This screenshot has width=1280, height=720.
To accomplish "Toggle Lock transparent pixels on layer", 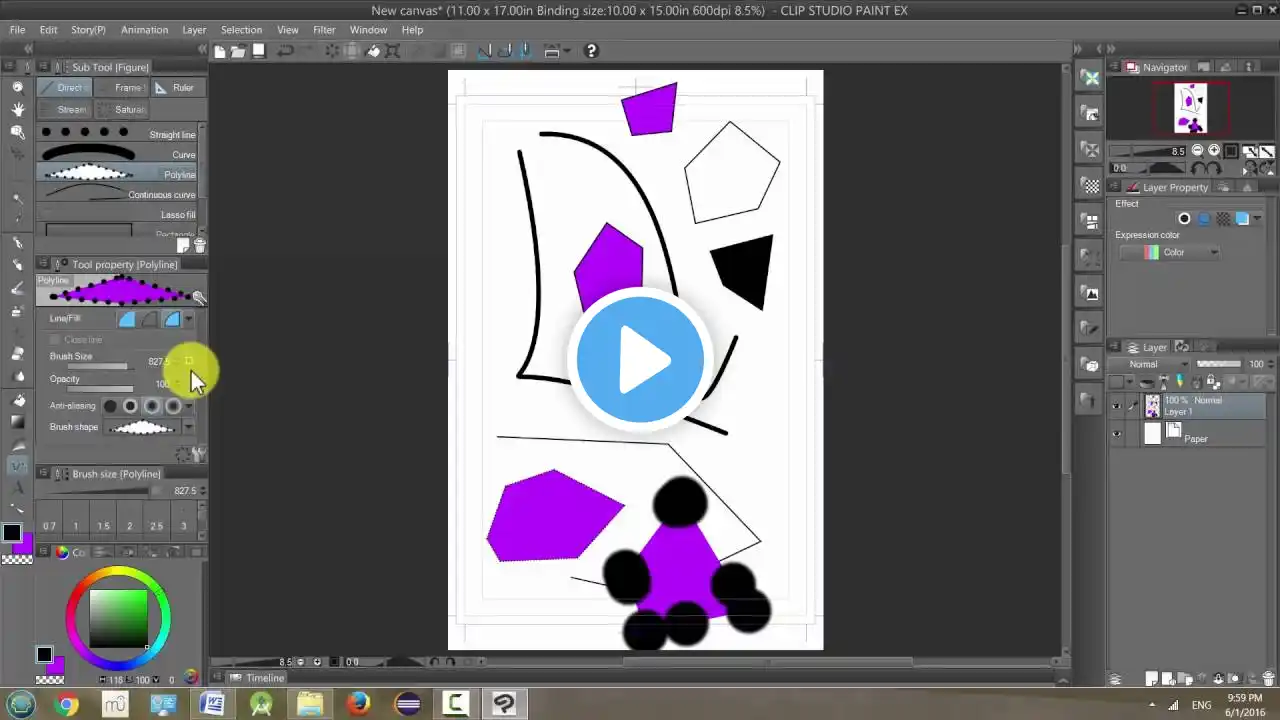I will (x=1213, y=382).
